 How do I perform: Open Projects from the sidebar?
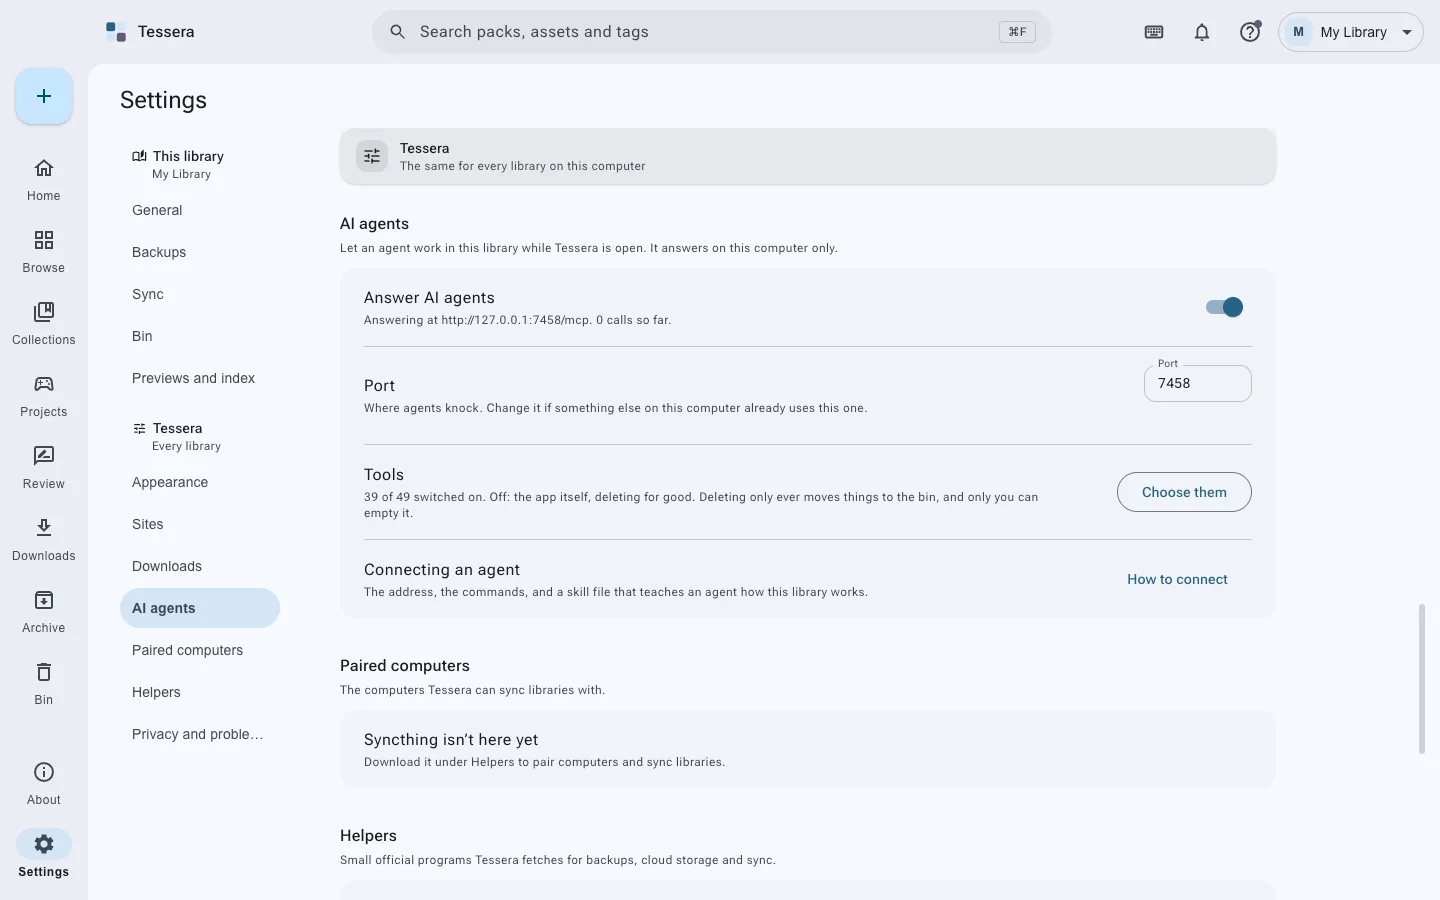coord(44,396)
